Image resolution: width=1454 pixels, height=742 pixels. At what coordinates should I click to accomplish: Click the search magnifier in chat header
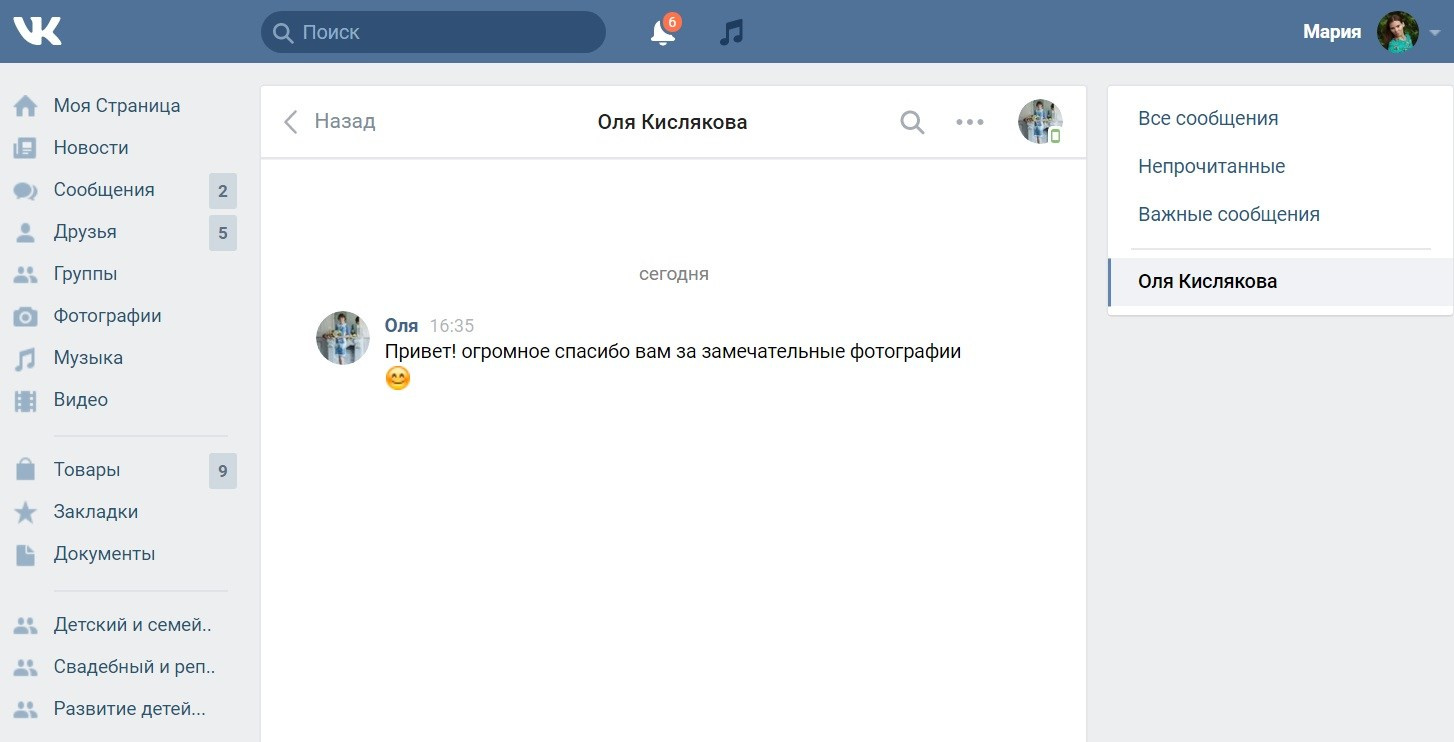pyautogui.click(x=912, y=122)
